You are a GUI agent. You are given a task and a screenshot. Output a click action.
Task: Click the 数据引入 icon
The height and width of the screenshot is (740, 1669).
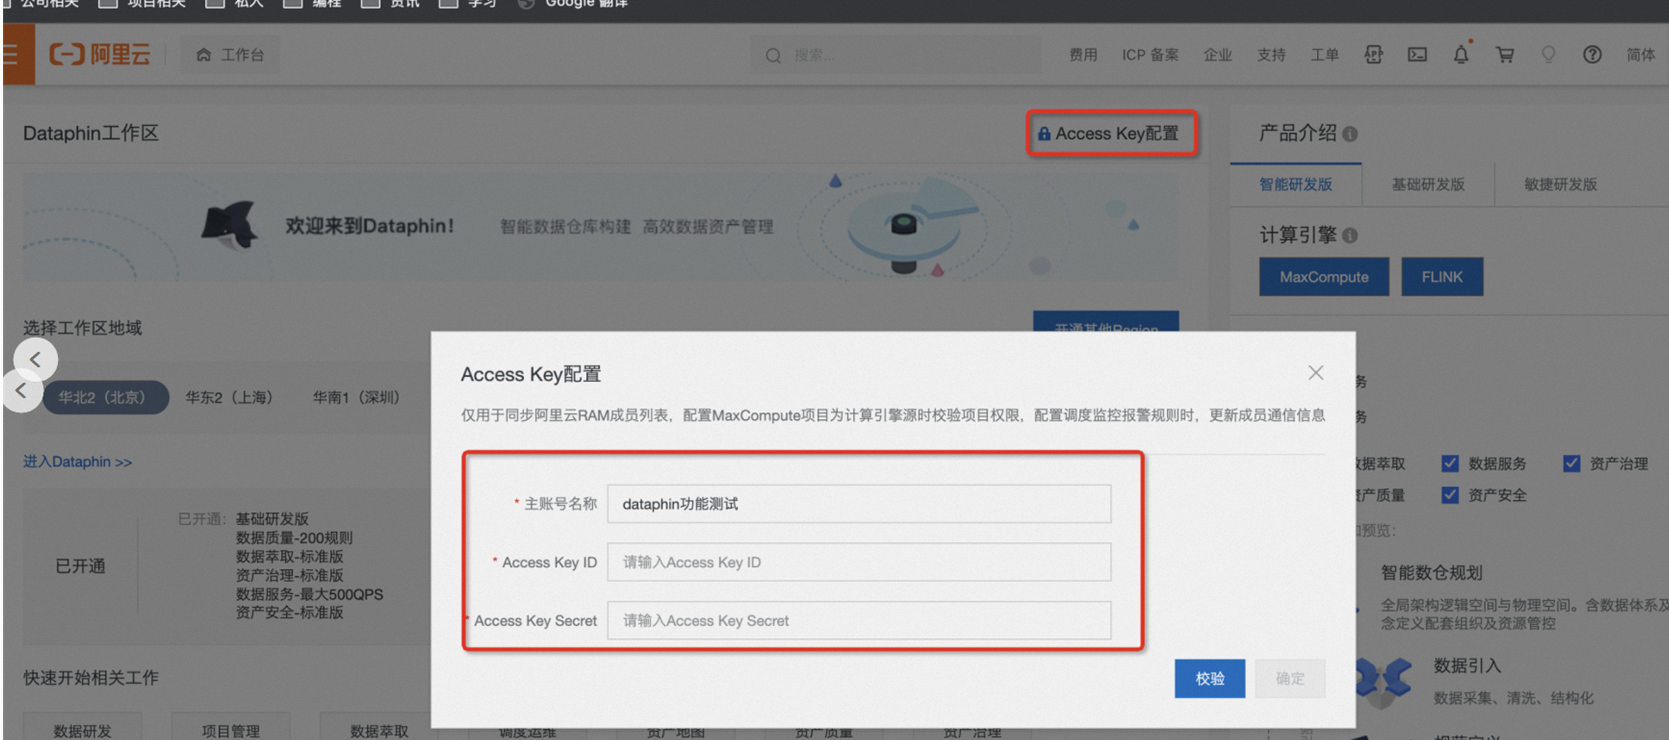(1384, 681)
